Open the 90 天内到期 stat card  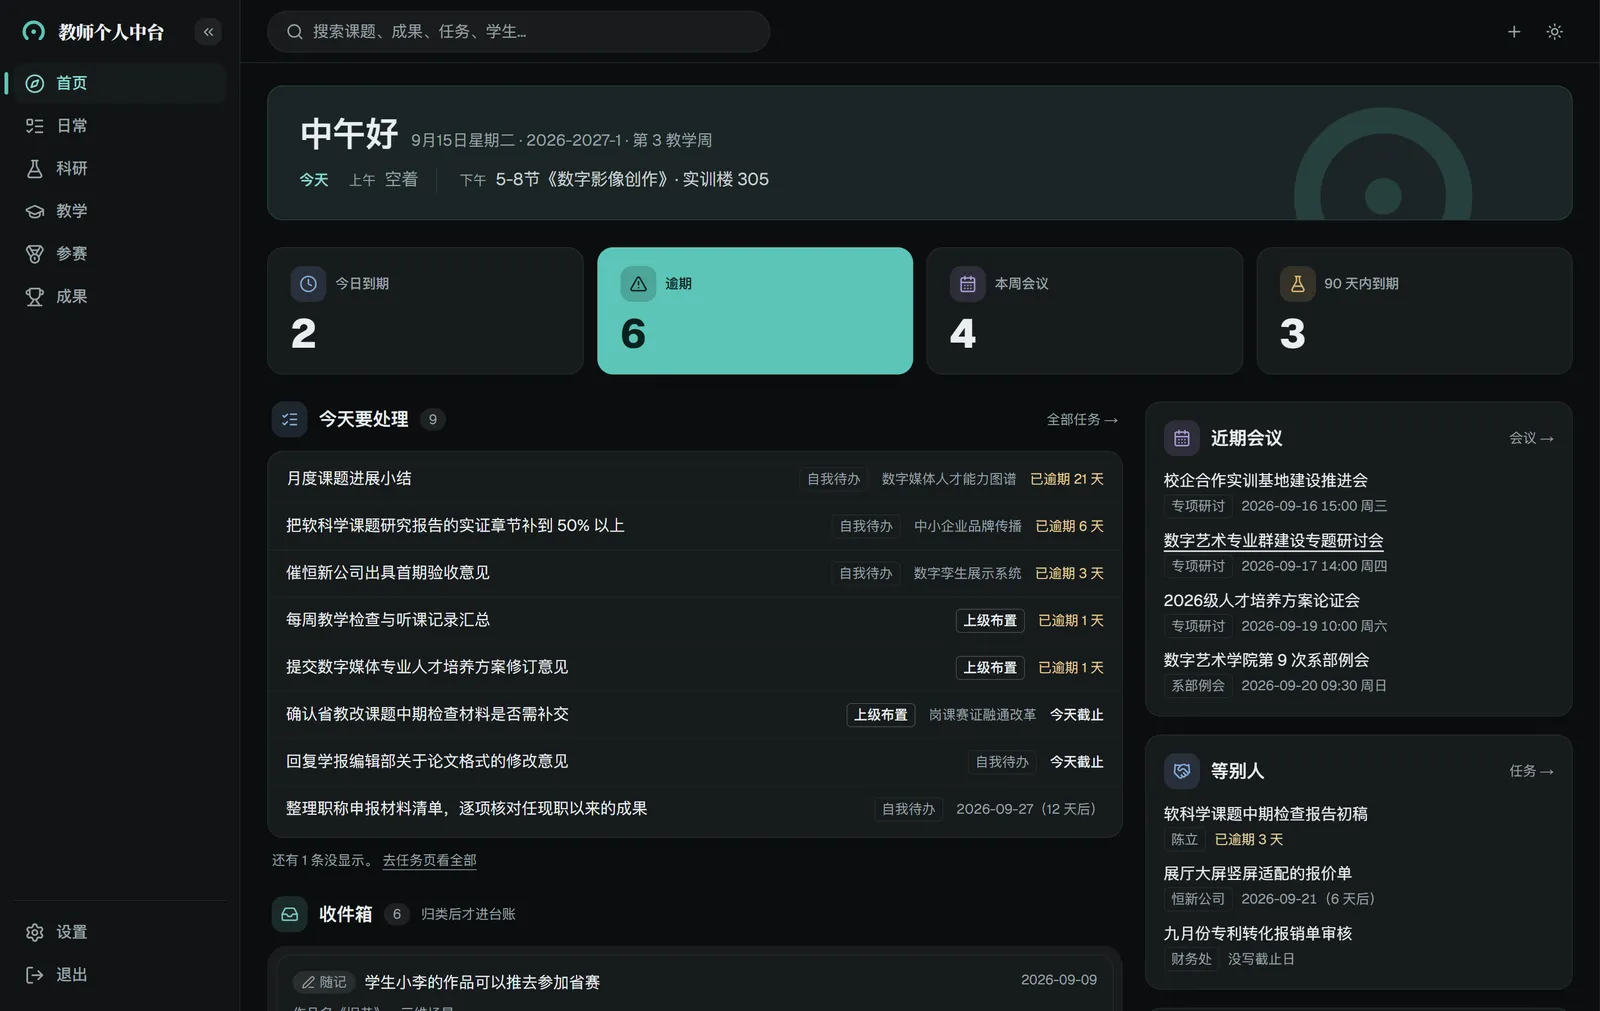(1414, 311)
